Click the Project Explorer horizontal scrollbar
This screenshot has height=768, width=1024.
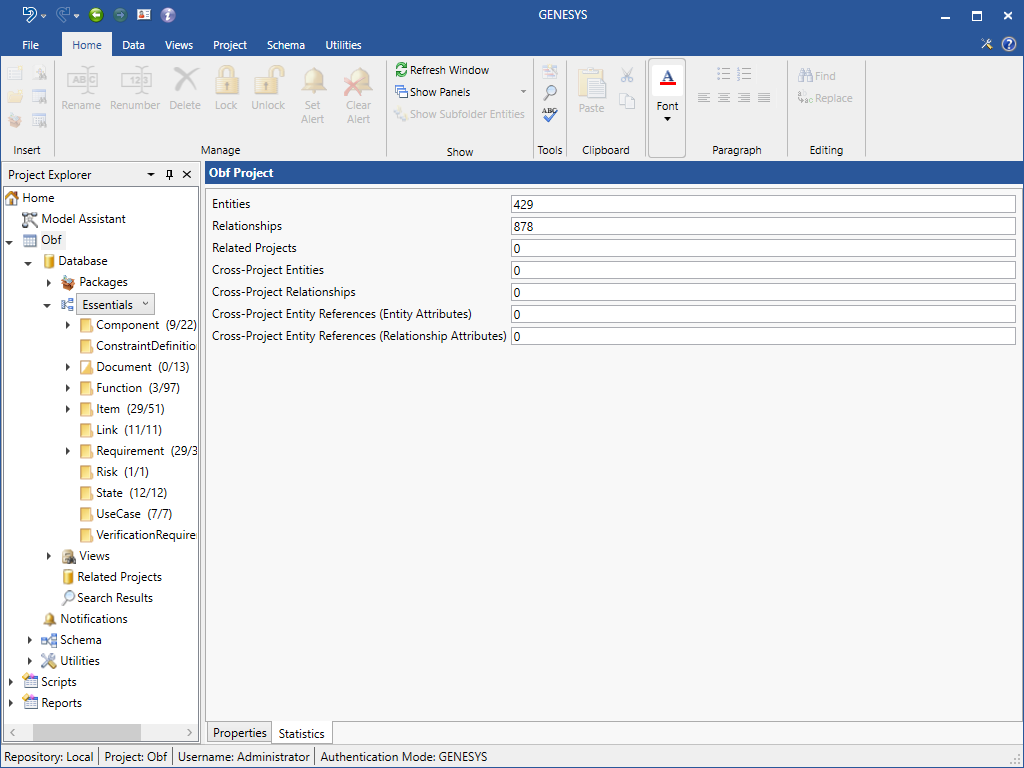[87, 733]
